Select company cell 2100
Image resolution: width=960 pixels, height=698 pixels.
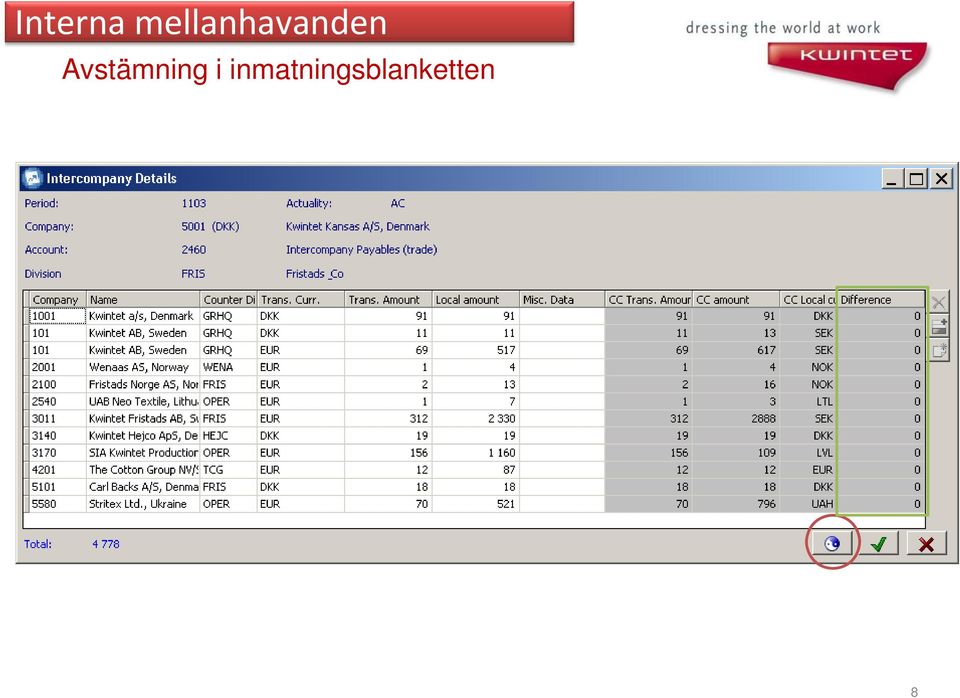(58, 385)
